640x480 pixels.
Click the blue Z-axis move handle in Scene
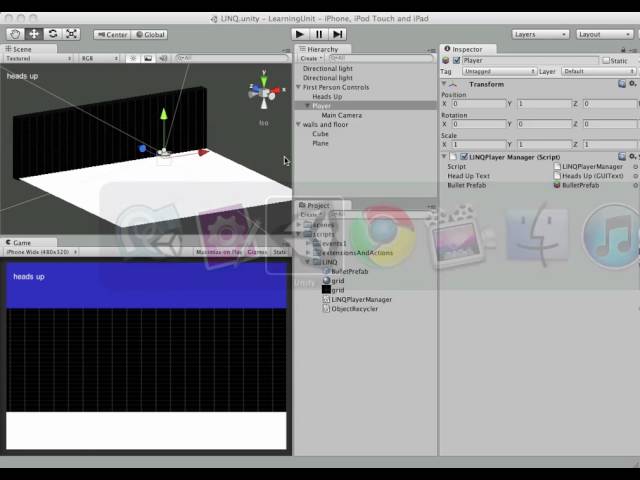click(x=142, y=149)
